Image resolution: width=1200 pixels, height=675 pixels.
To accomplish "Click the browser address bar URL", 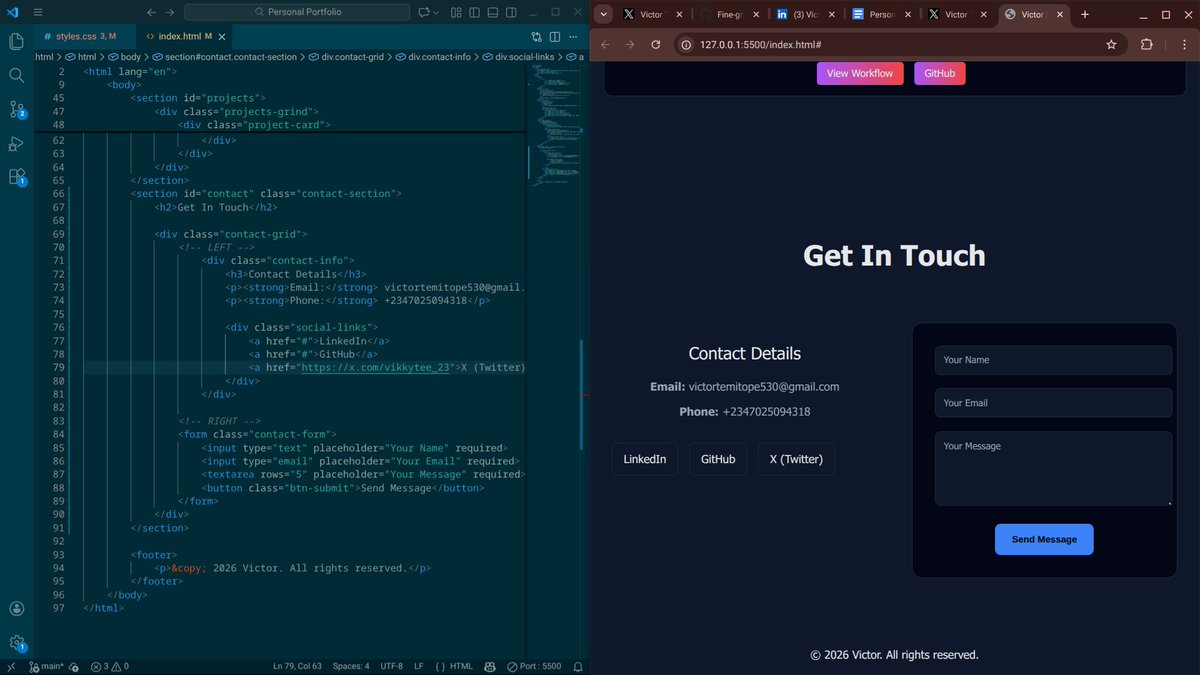I will coord(761,45).
